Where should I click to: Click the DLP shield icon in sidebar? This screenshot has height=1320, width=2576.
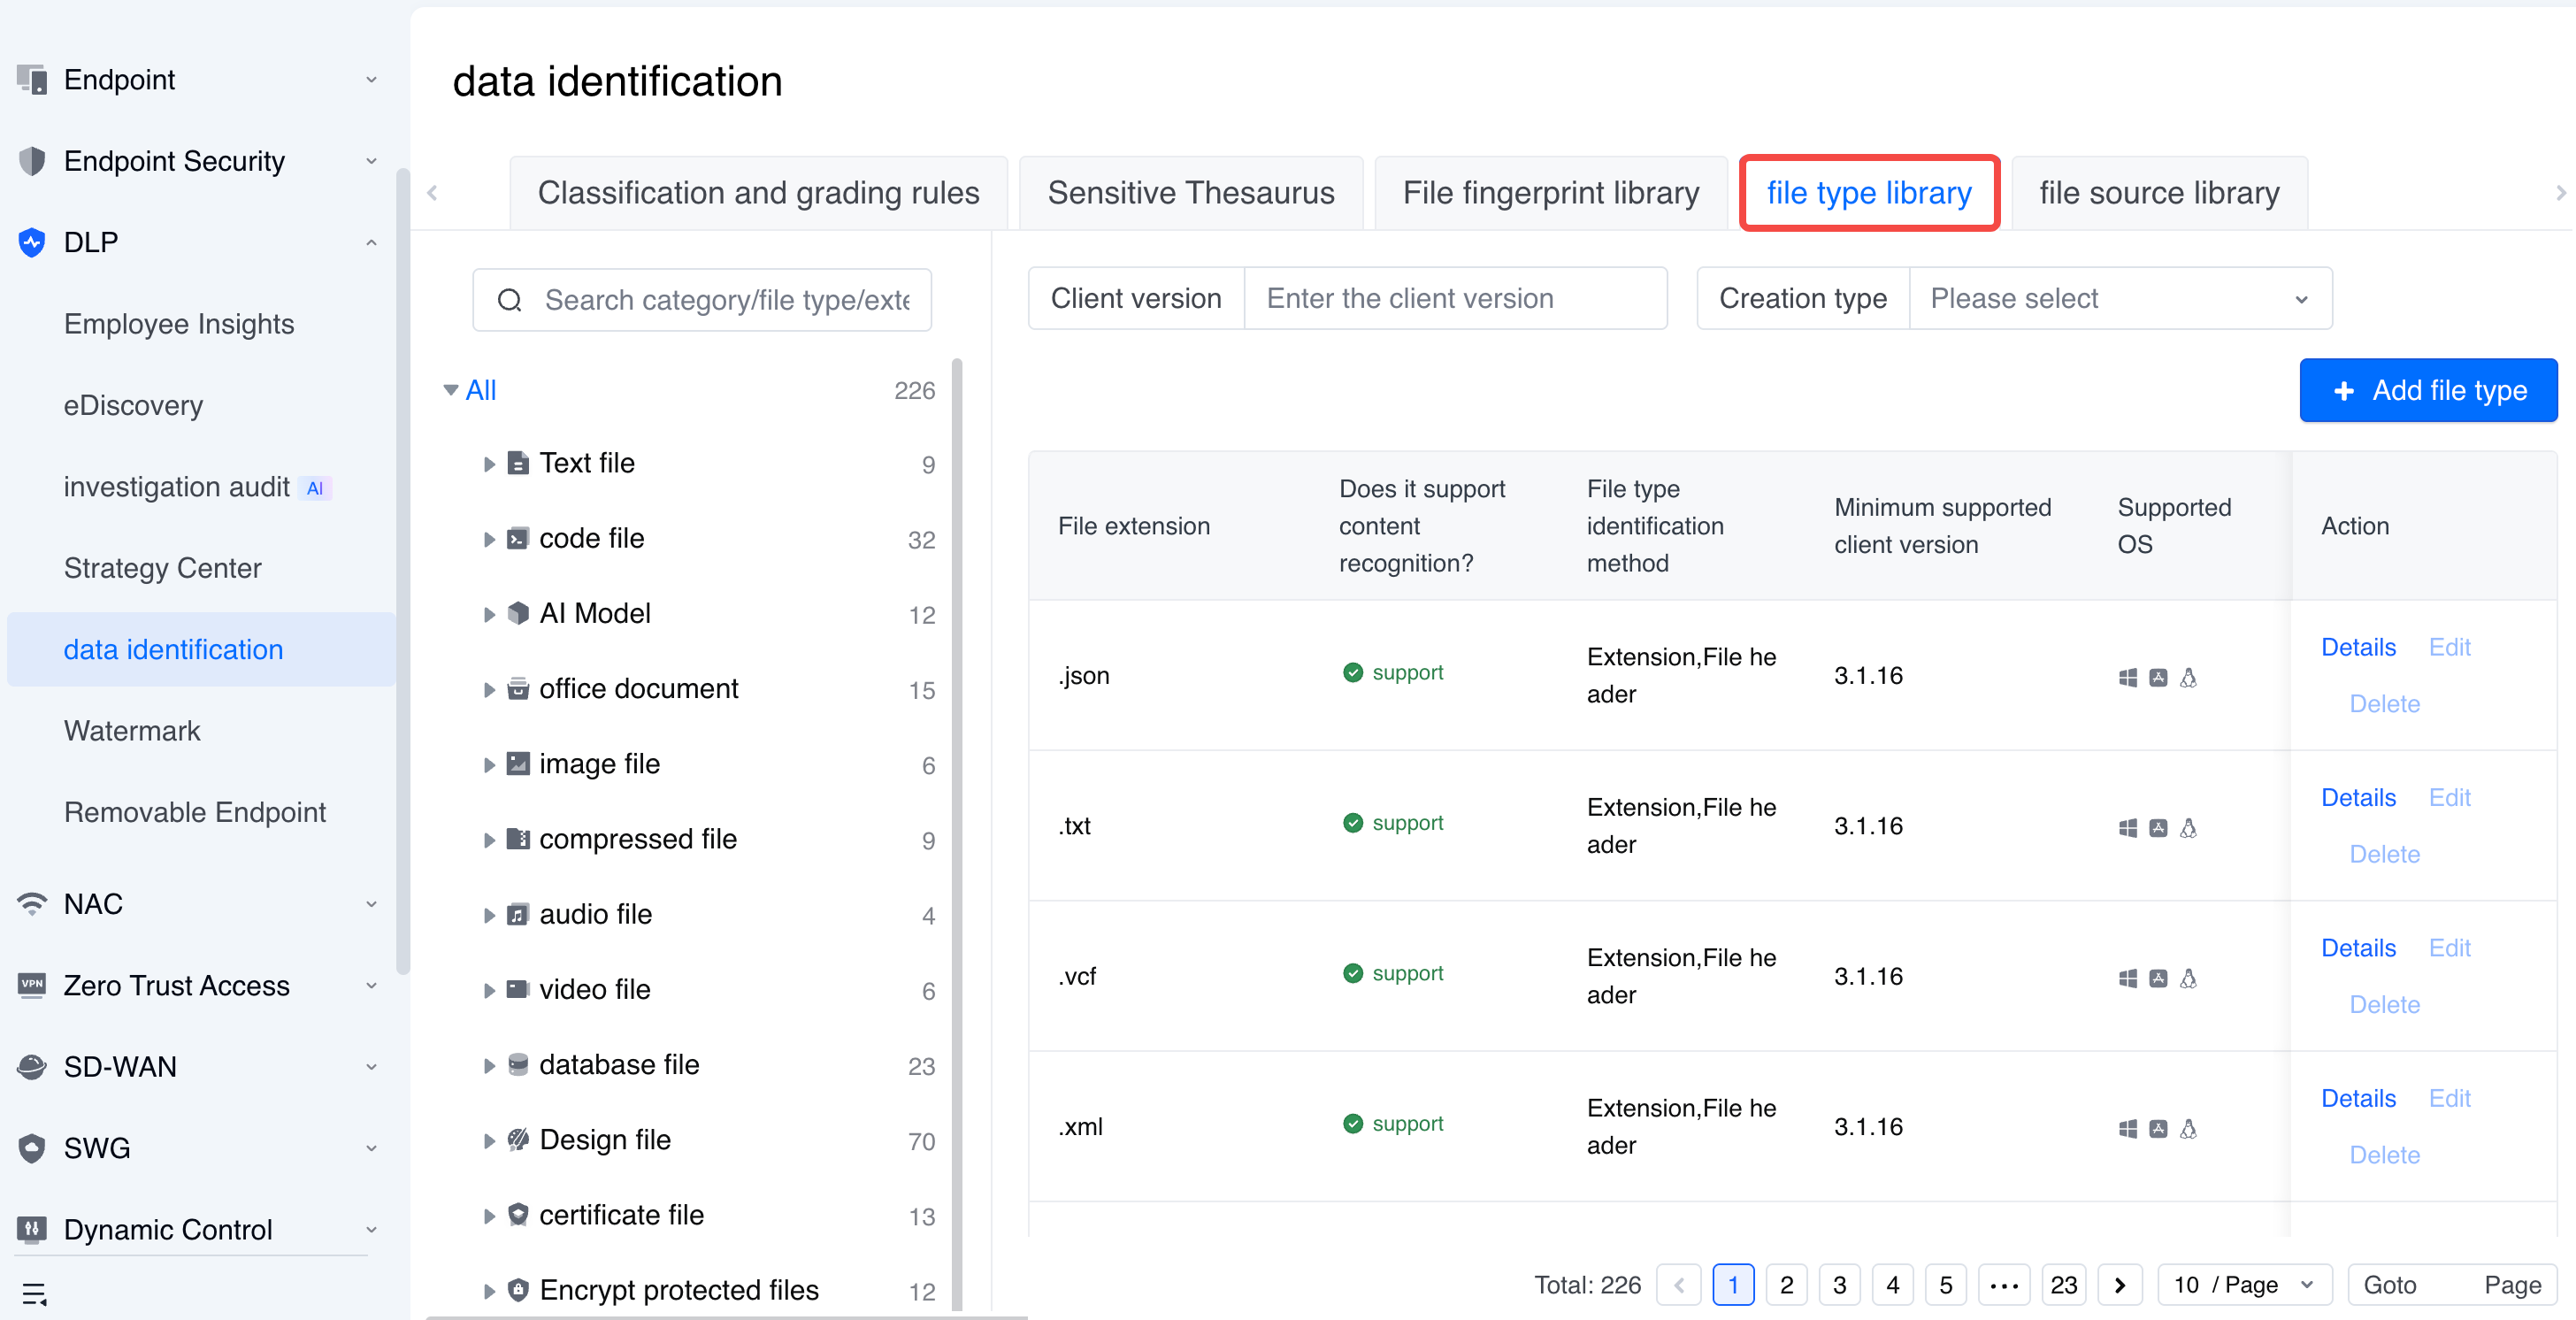(x=32, y=242)
